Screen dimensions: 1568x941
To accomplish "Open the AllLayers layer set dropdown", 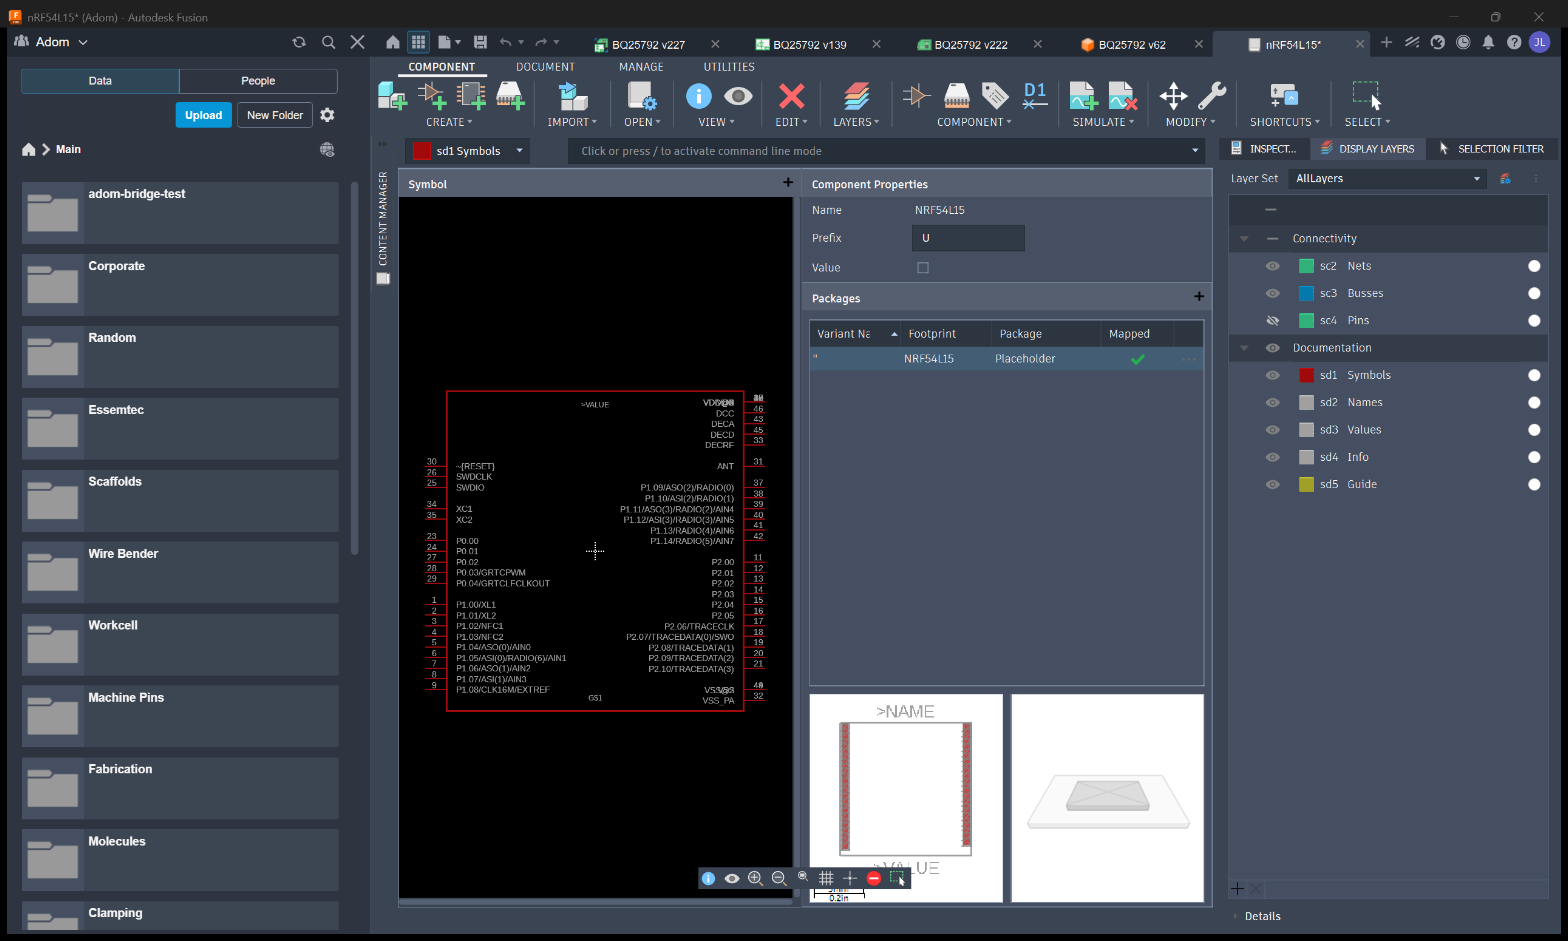I will coord(1388,179).
